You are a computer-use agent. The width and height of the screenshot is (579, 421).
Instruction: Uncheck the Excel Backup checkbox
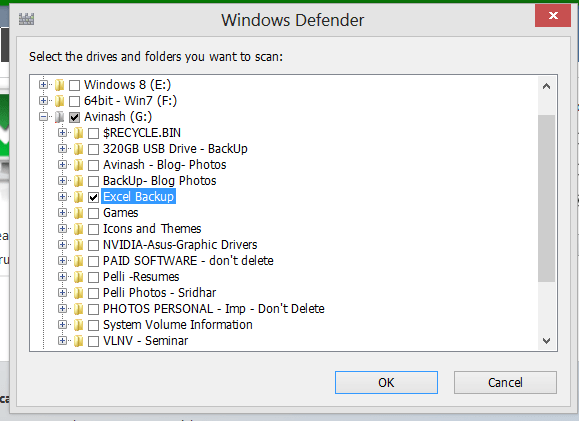93,197
